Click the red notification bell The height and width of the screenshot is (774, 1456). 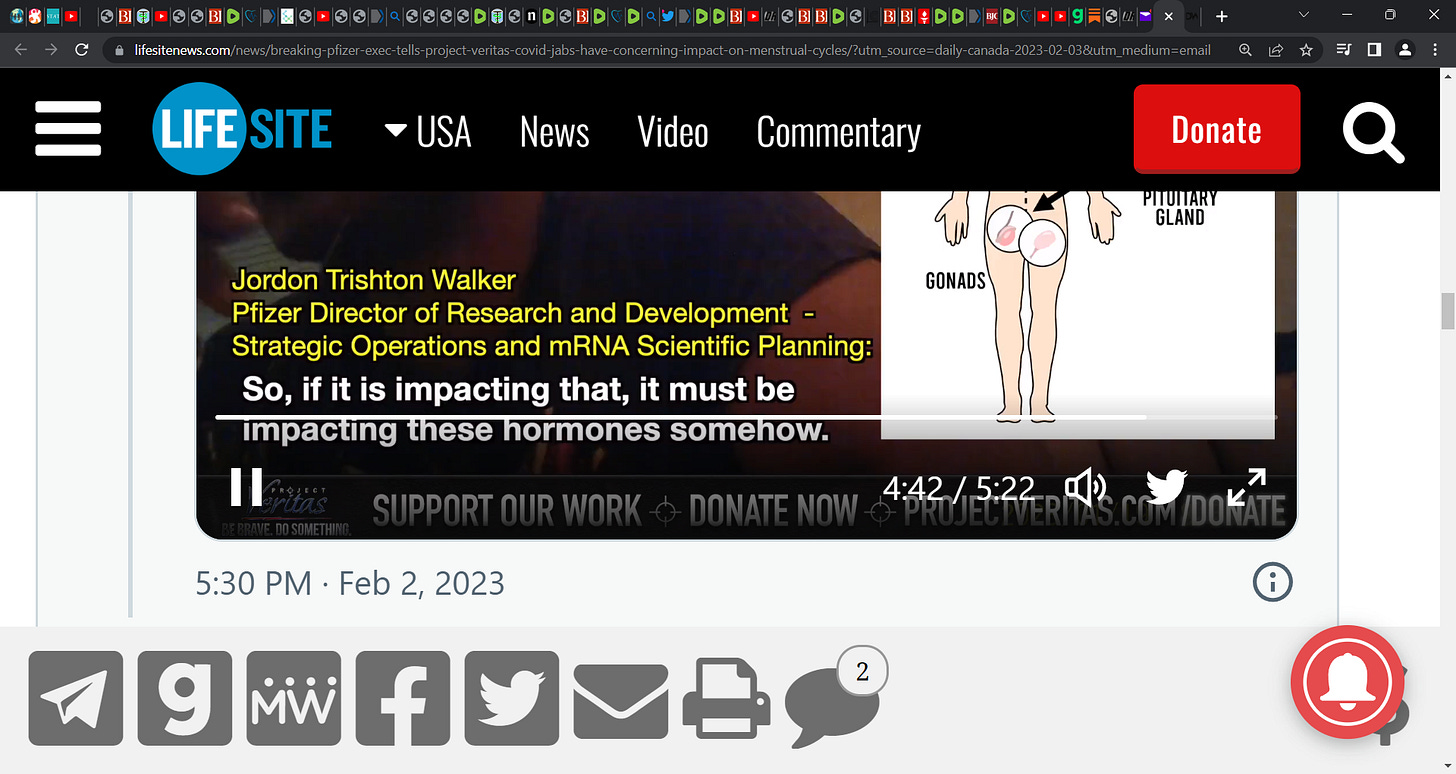(1348, 682)
